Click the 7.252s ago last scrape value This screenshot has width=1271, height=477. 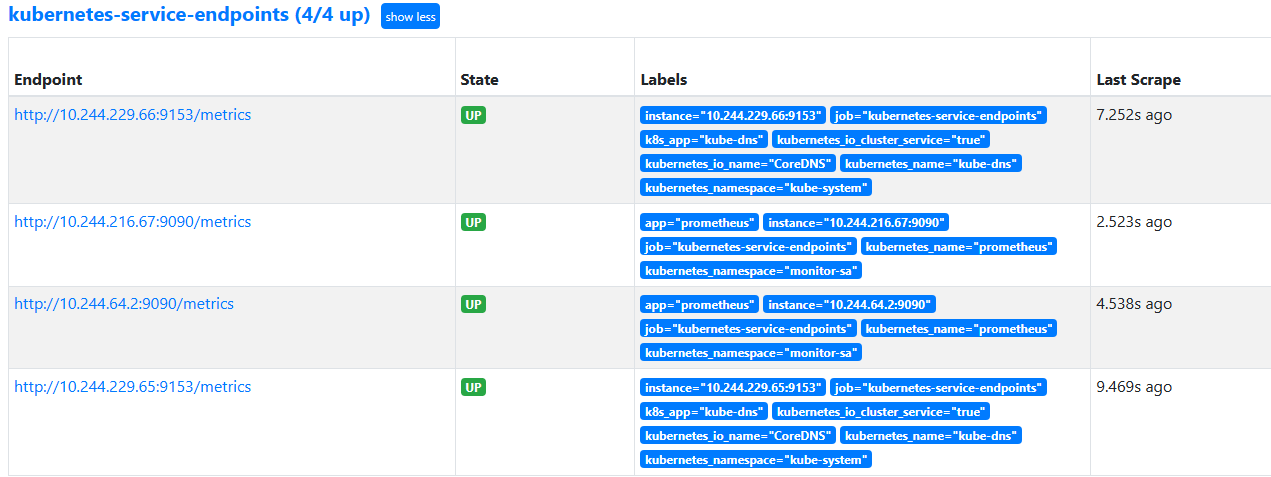pos(1134,115)
